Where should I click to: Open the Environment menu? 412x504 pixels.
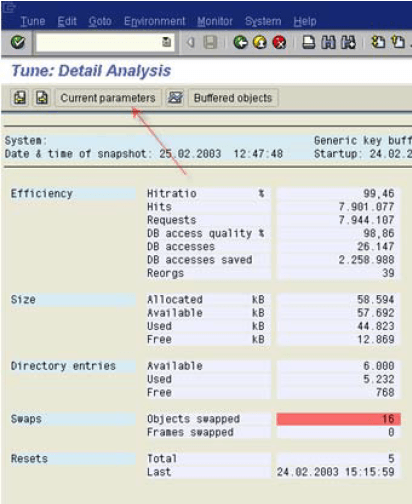pyautogui.click(x=154, y=21)
